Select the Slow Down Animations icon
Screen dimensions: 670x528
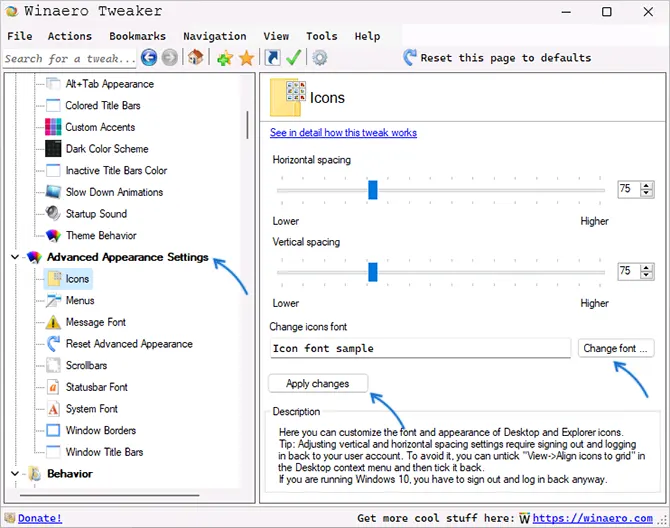[x=53, y=192]
